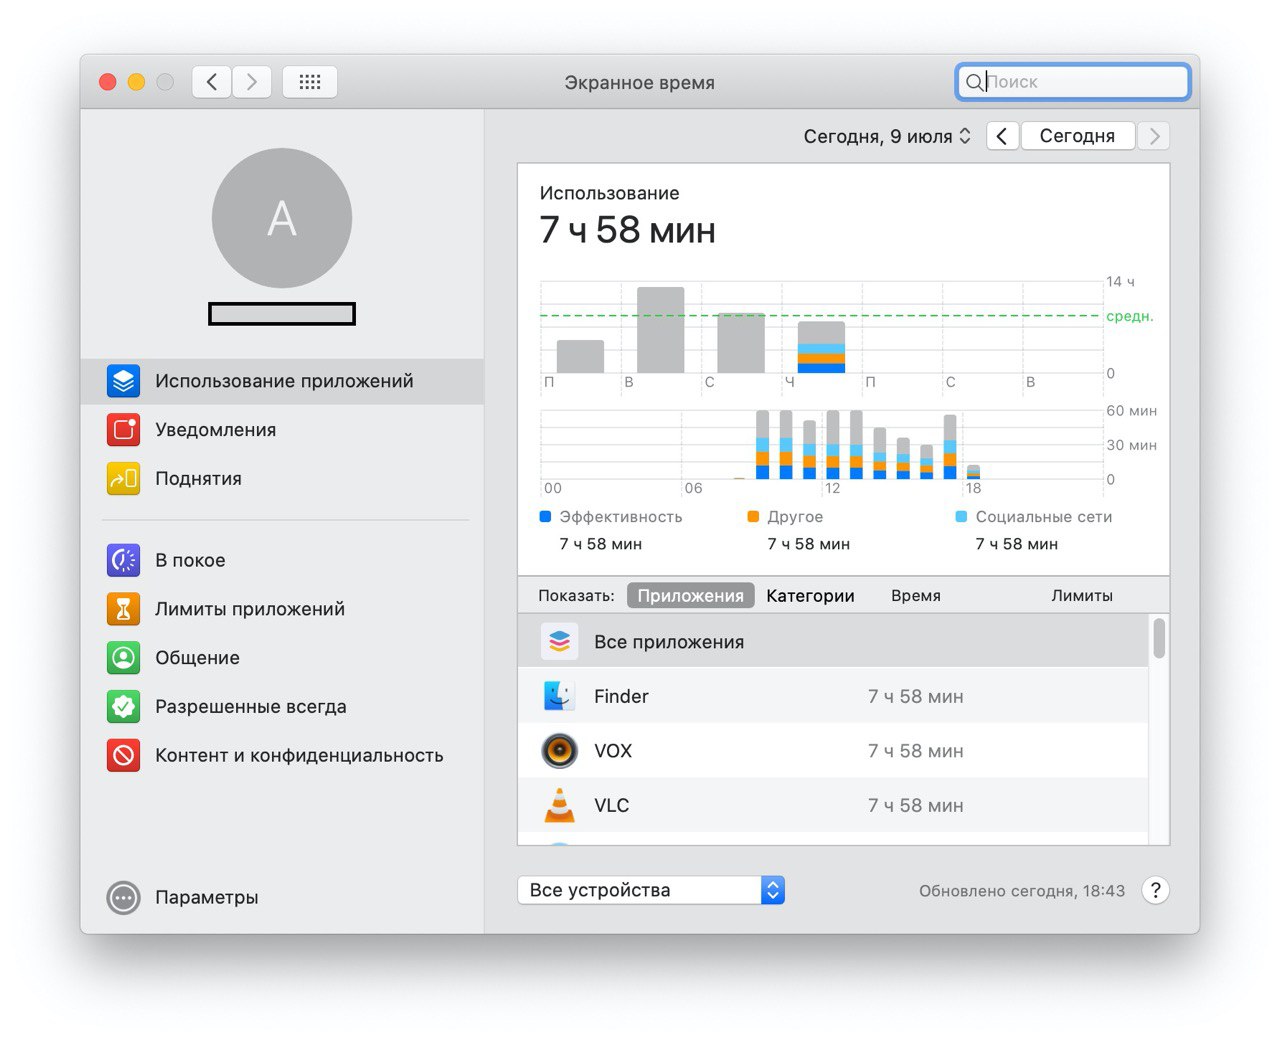The height and width of the screenshot is (1040, 1280).
Task: Open the Уведомления red icon
Action: [124, 430]
